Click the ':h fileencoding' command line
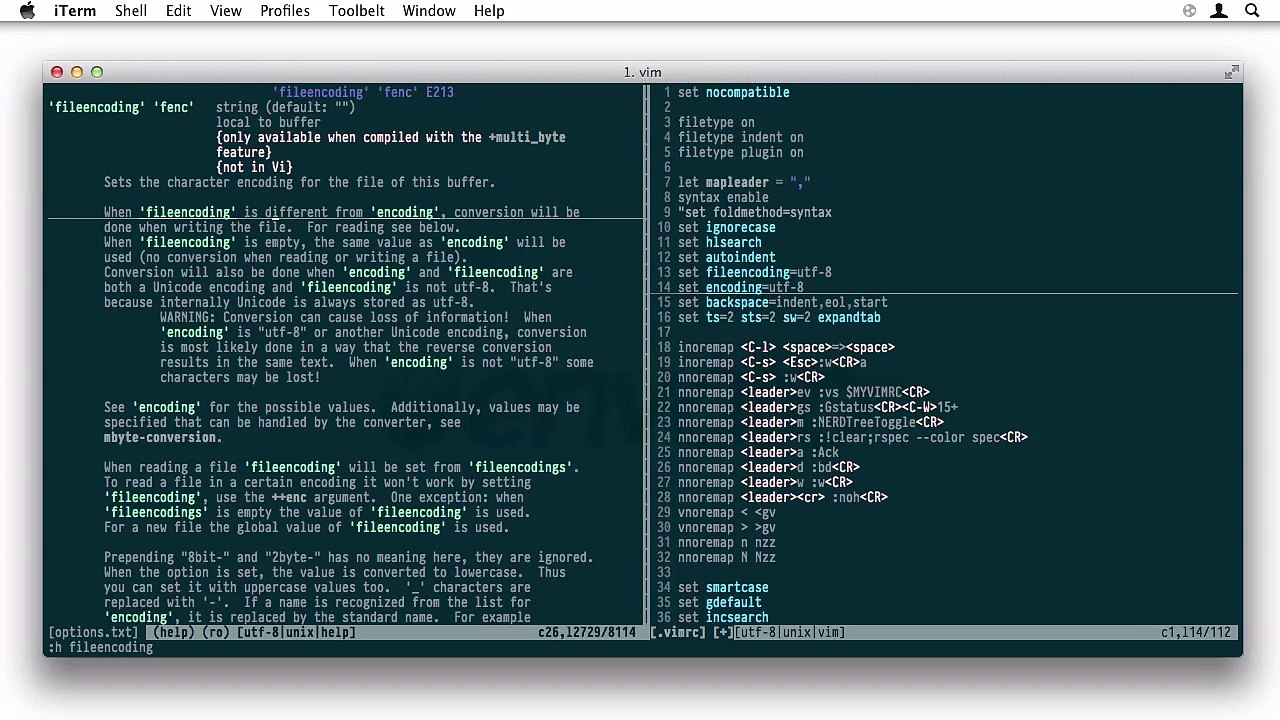The width and height of the screenshot is (1280, 720). point(101,648)
